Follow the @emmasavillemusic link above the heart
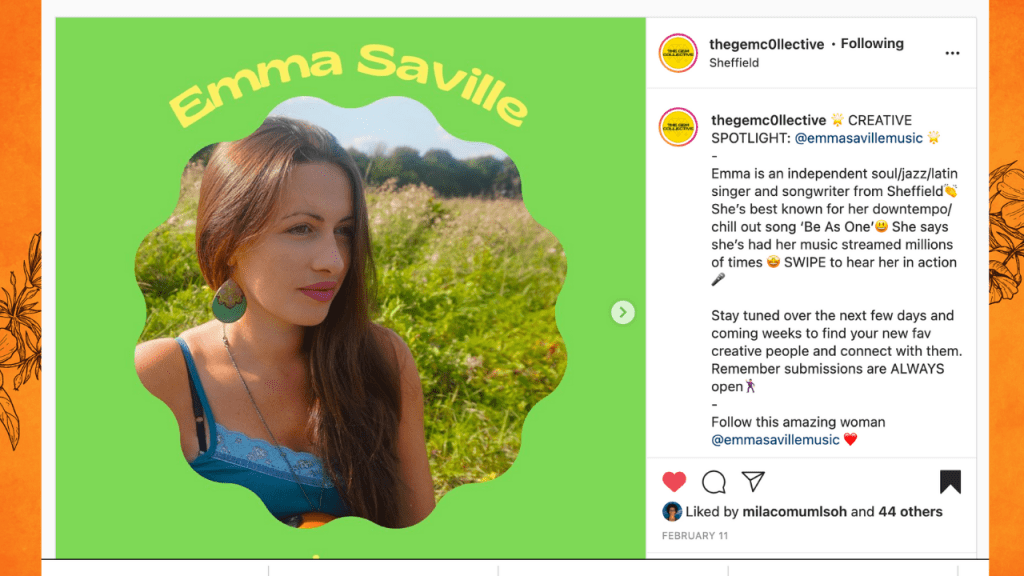This screenshot has width=1024, height=576. [775, 439]
